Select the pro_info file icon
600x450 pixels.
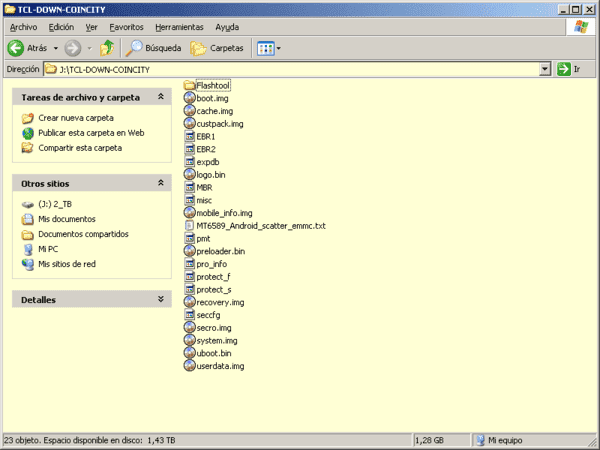189,264
